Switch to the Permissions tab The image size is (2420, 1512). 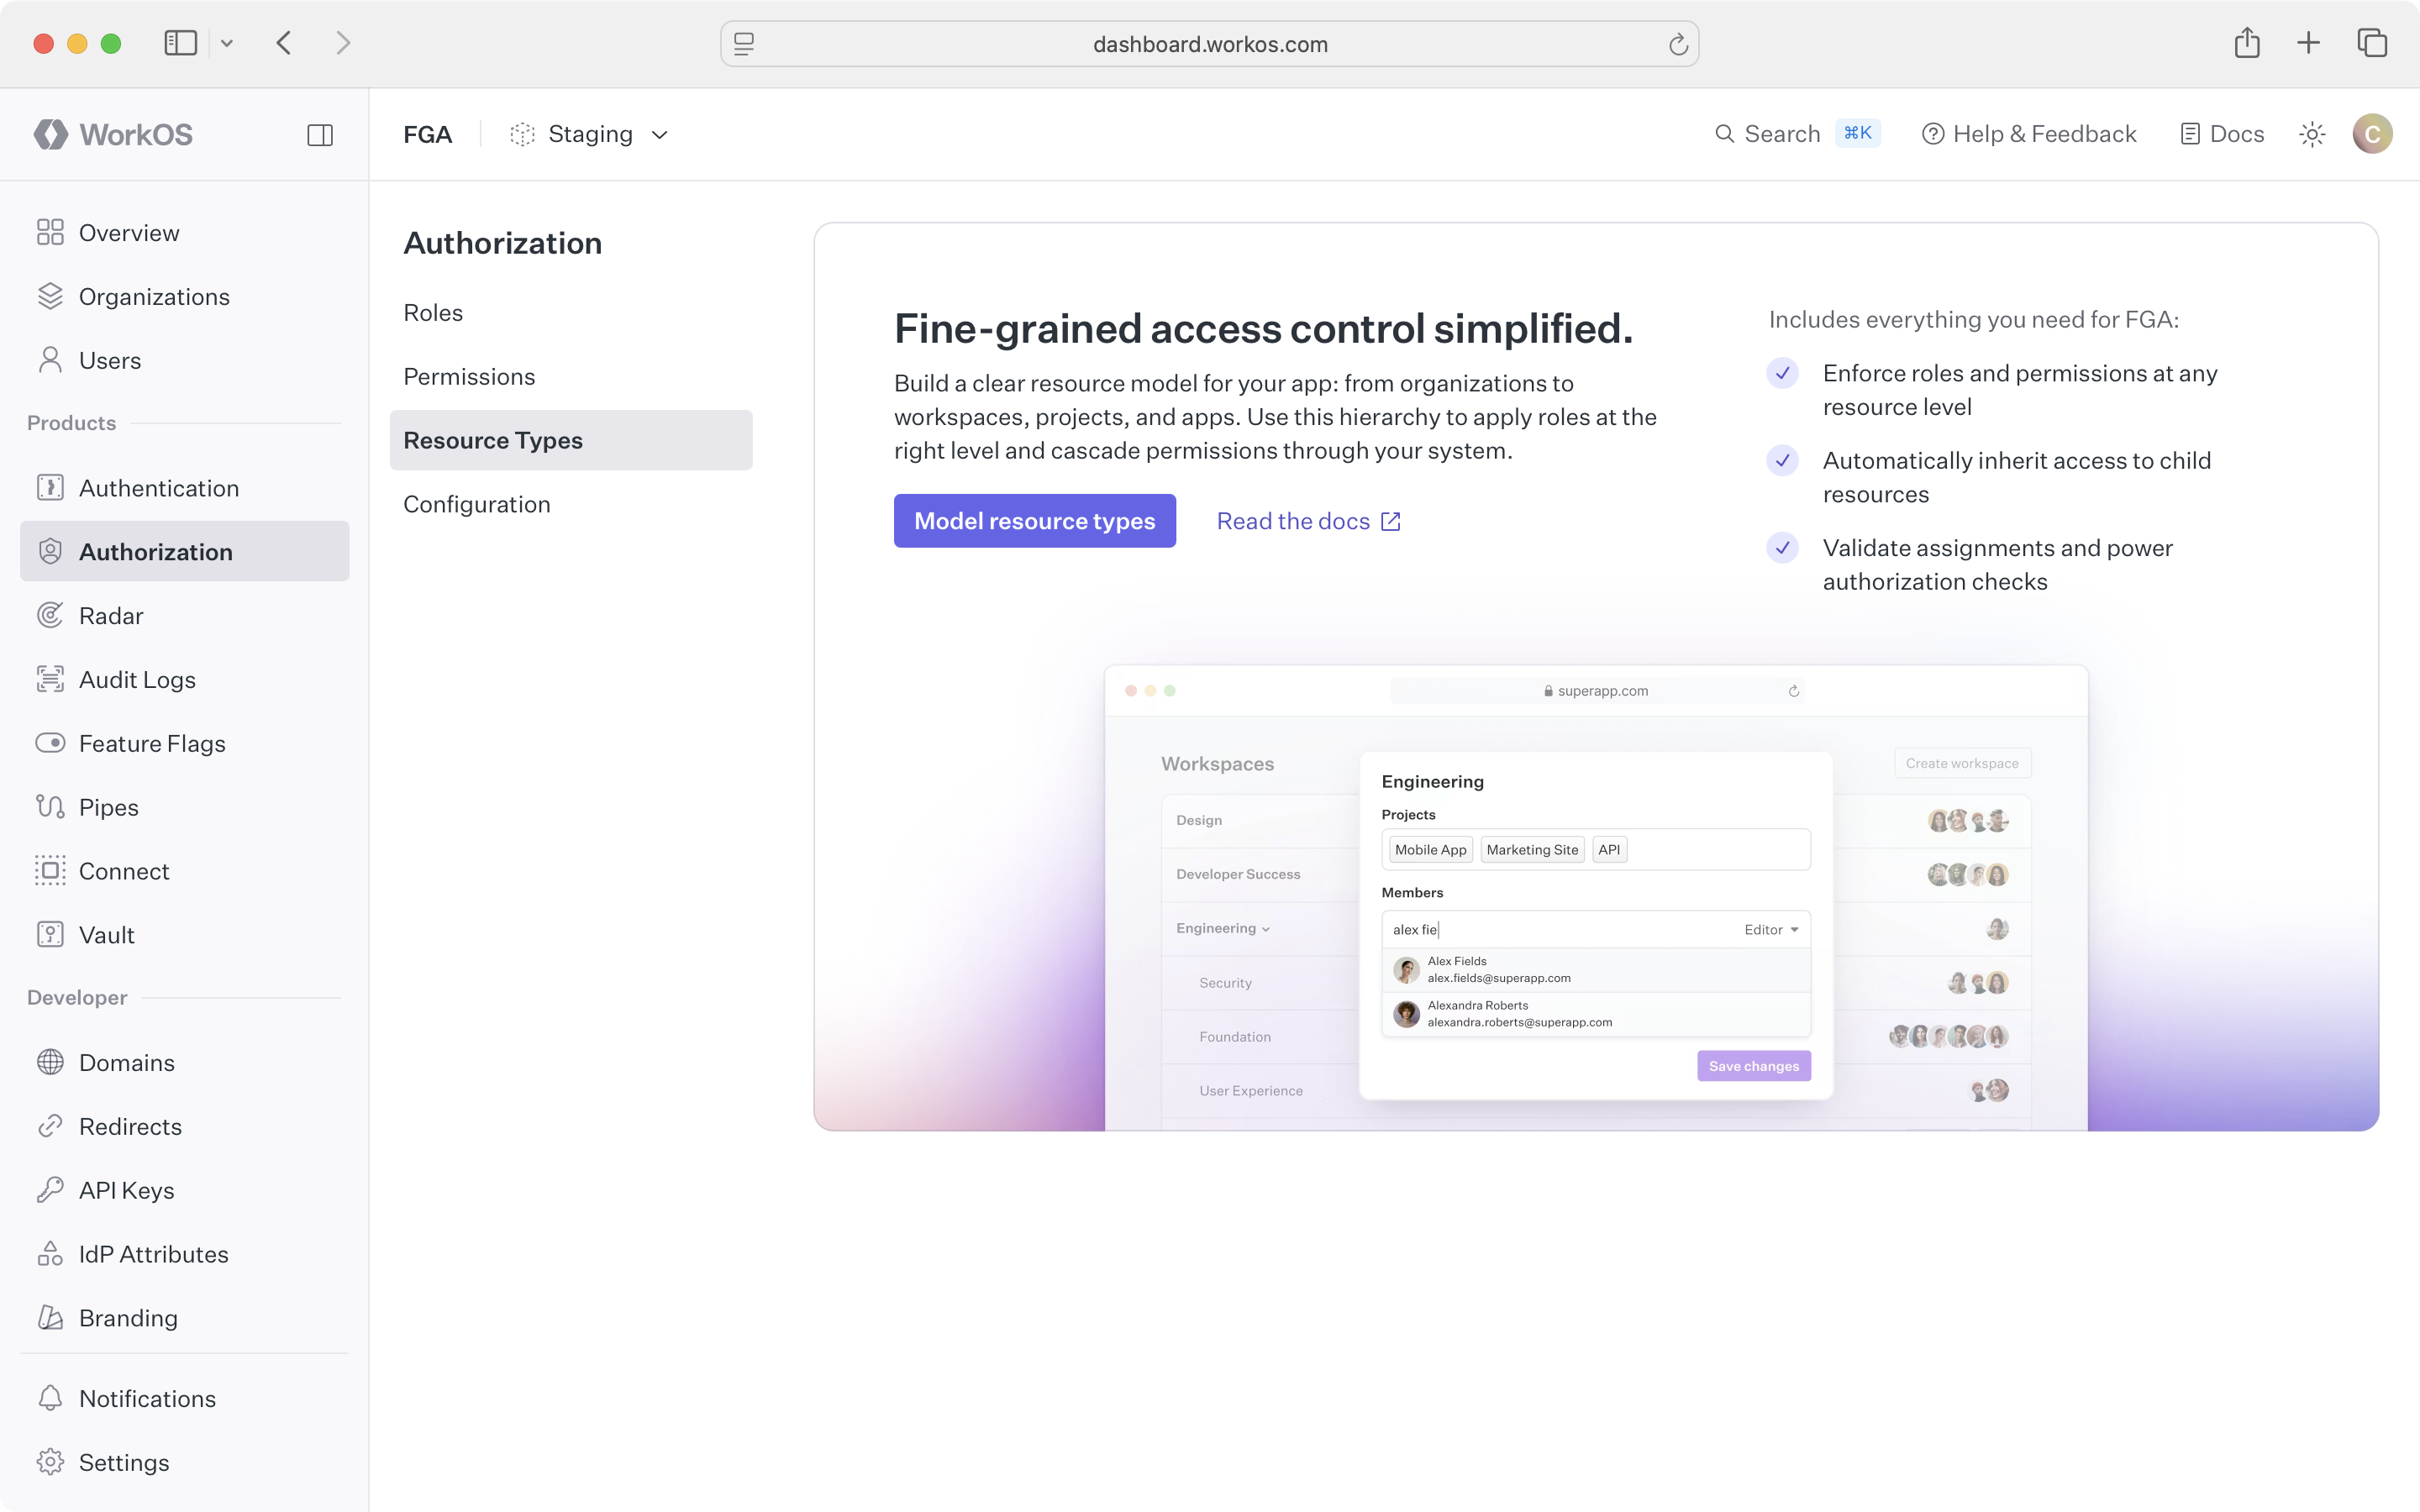tap(469, 376)
